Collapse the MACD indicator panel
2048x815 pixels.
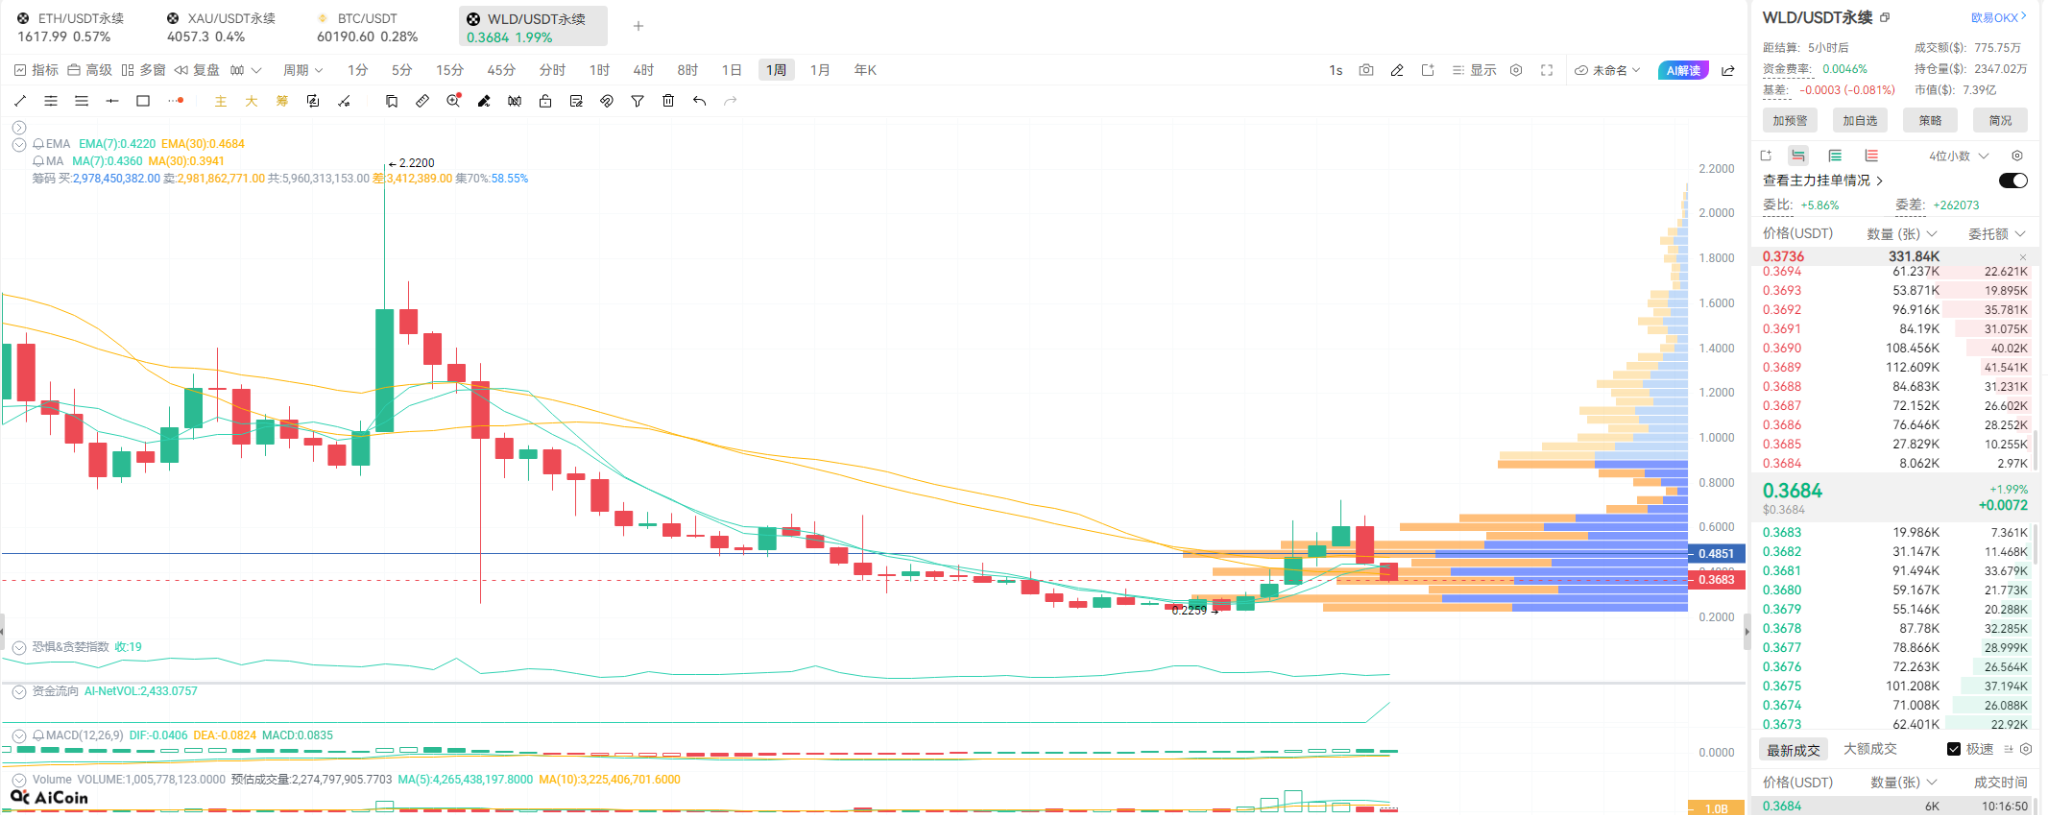pyautogui.click(x=19, y=736)
